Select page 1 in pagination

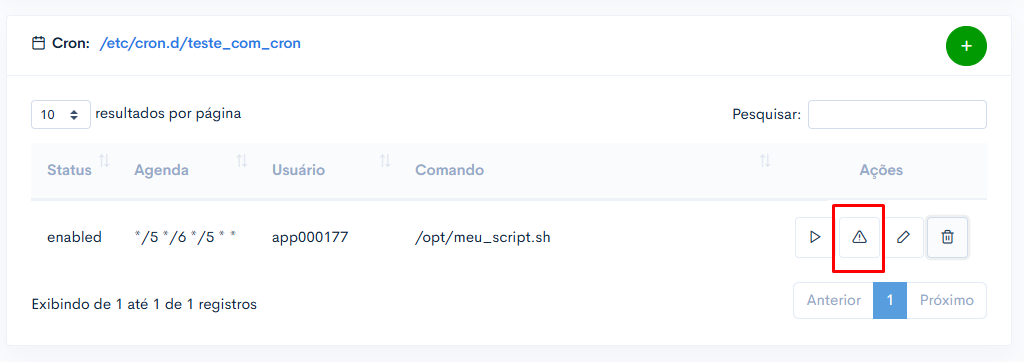click(889, 301)
